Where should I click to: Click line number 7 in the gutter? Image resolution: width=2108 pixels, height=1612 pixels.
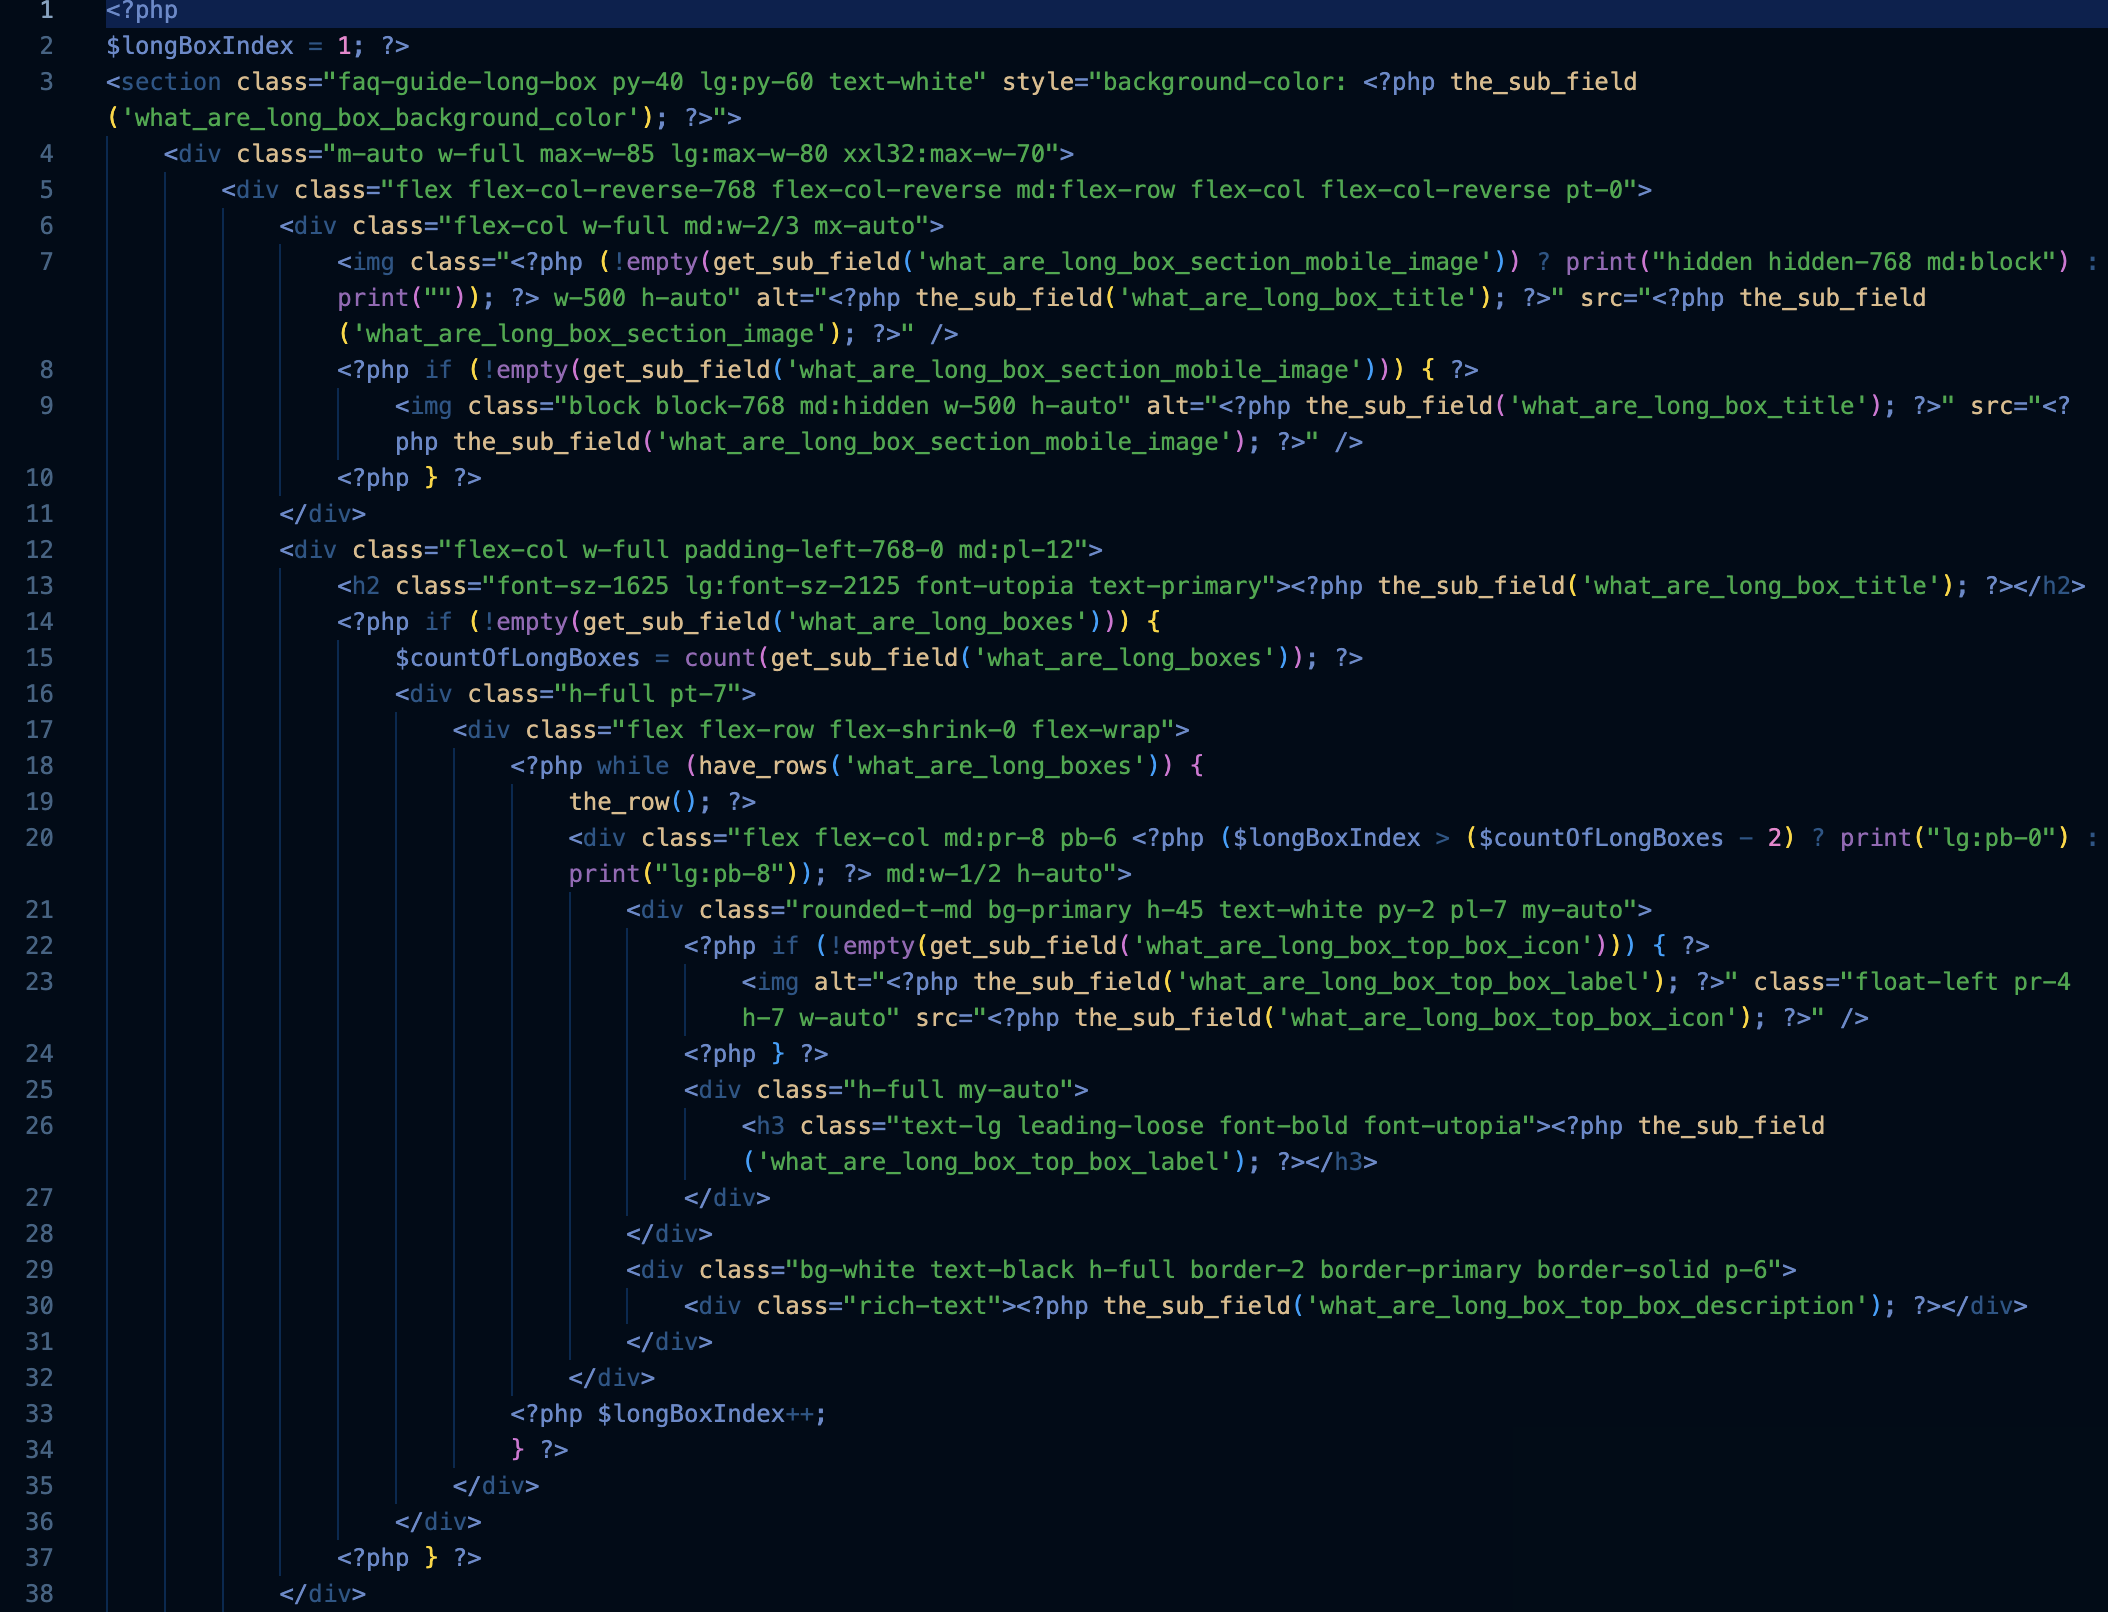pos(46,262)
